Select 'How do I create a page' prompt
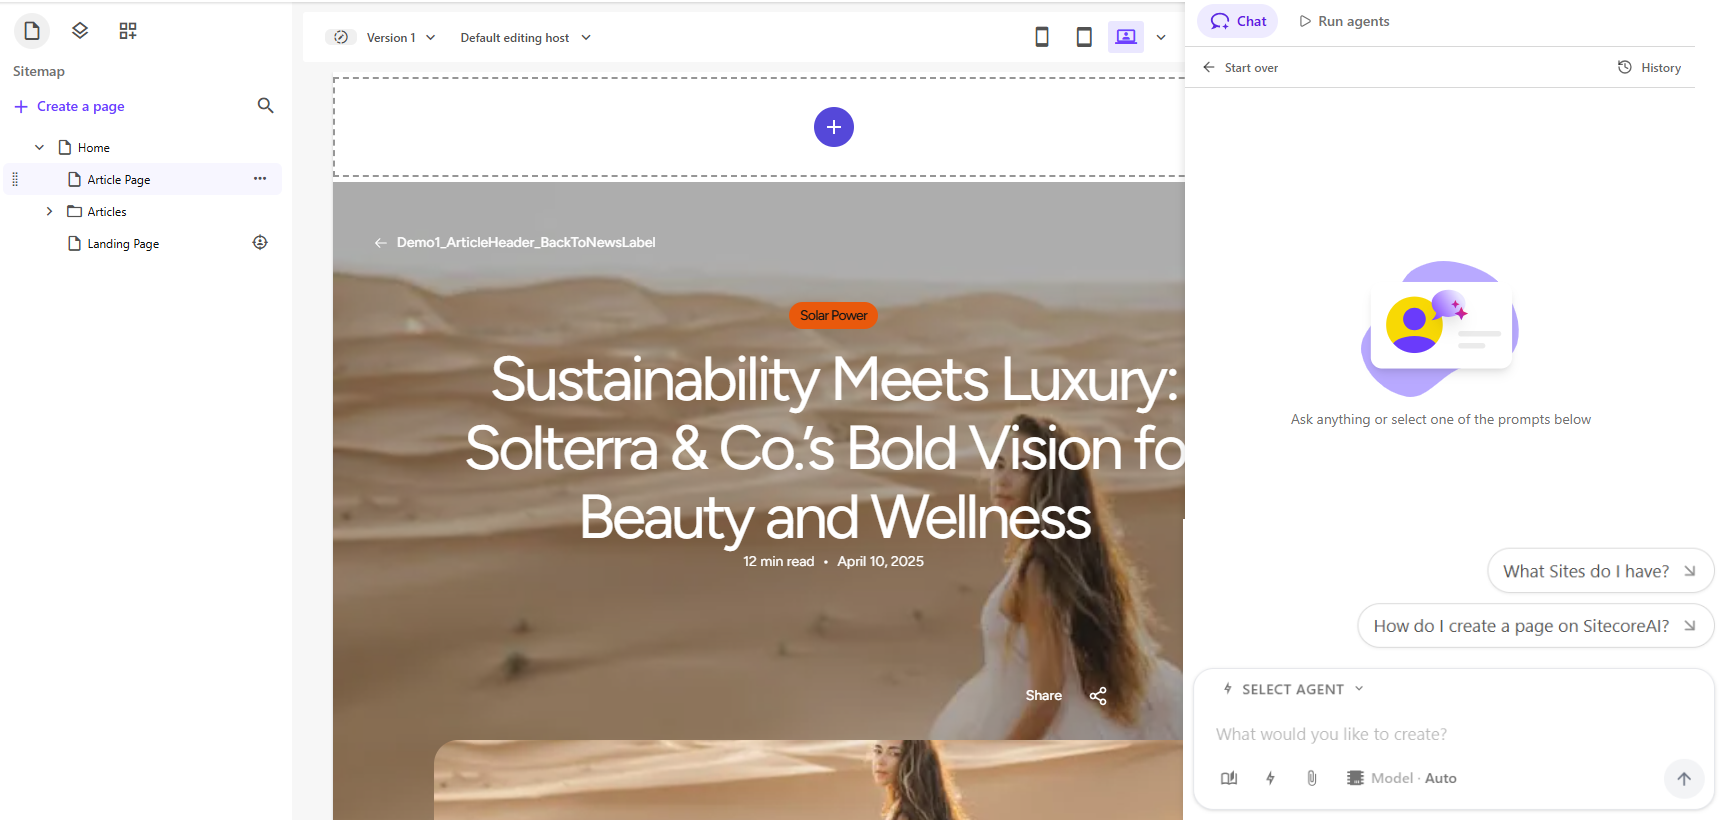 (1536, 626)
